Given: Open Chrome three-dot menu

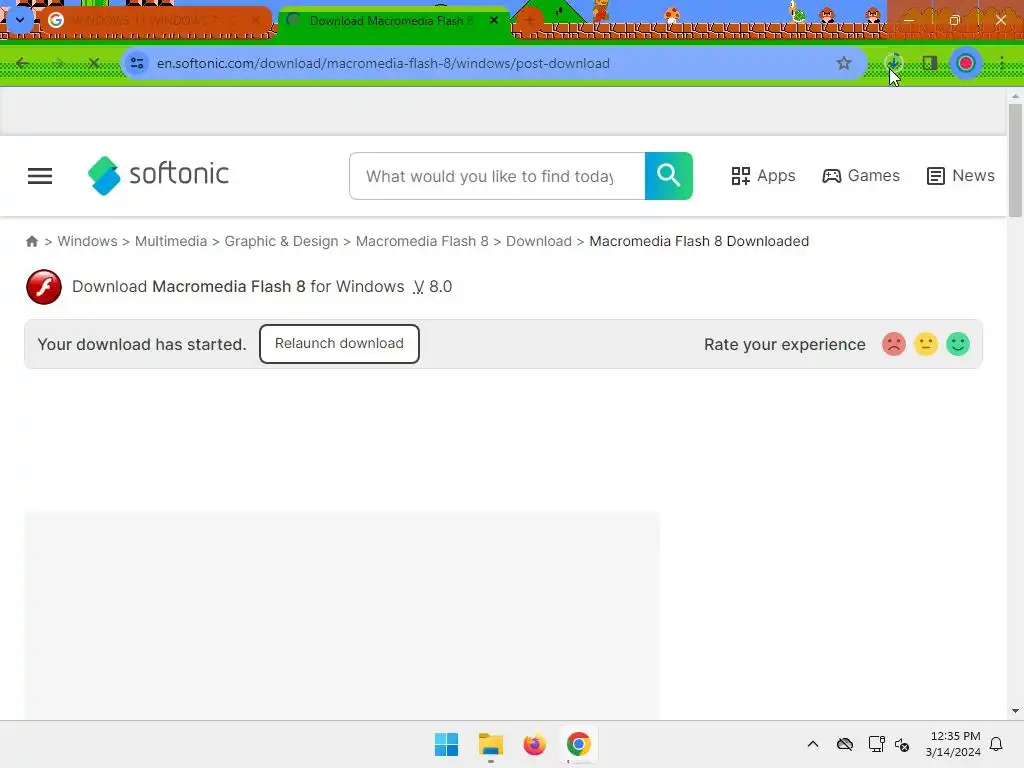Looking at the screenshot, I should 1002,63.
